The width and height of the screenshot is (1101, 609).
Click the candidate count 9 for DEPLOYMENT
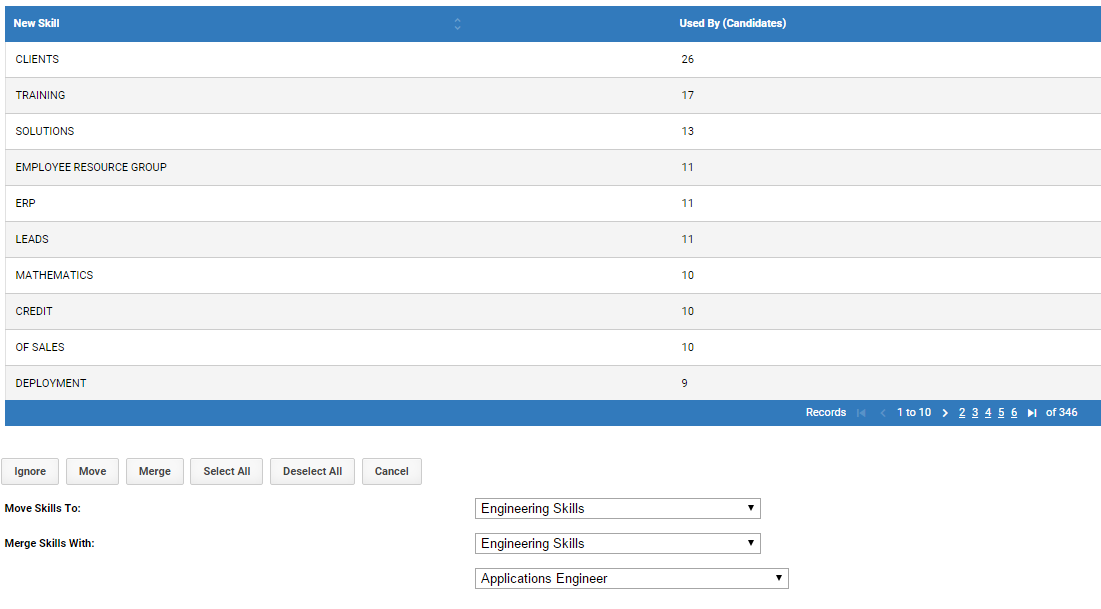coord(685,384)
